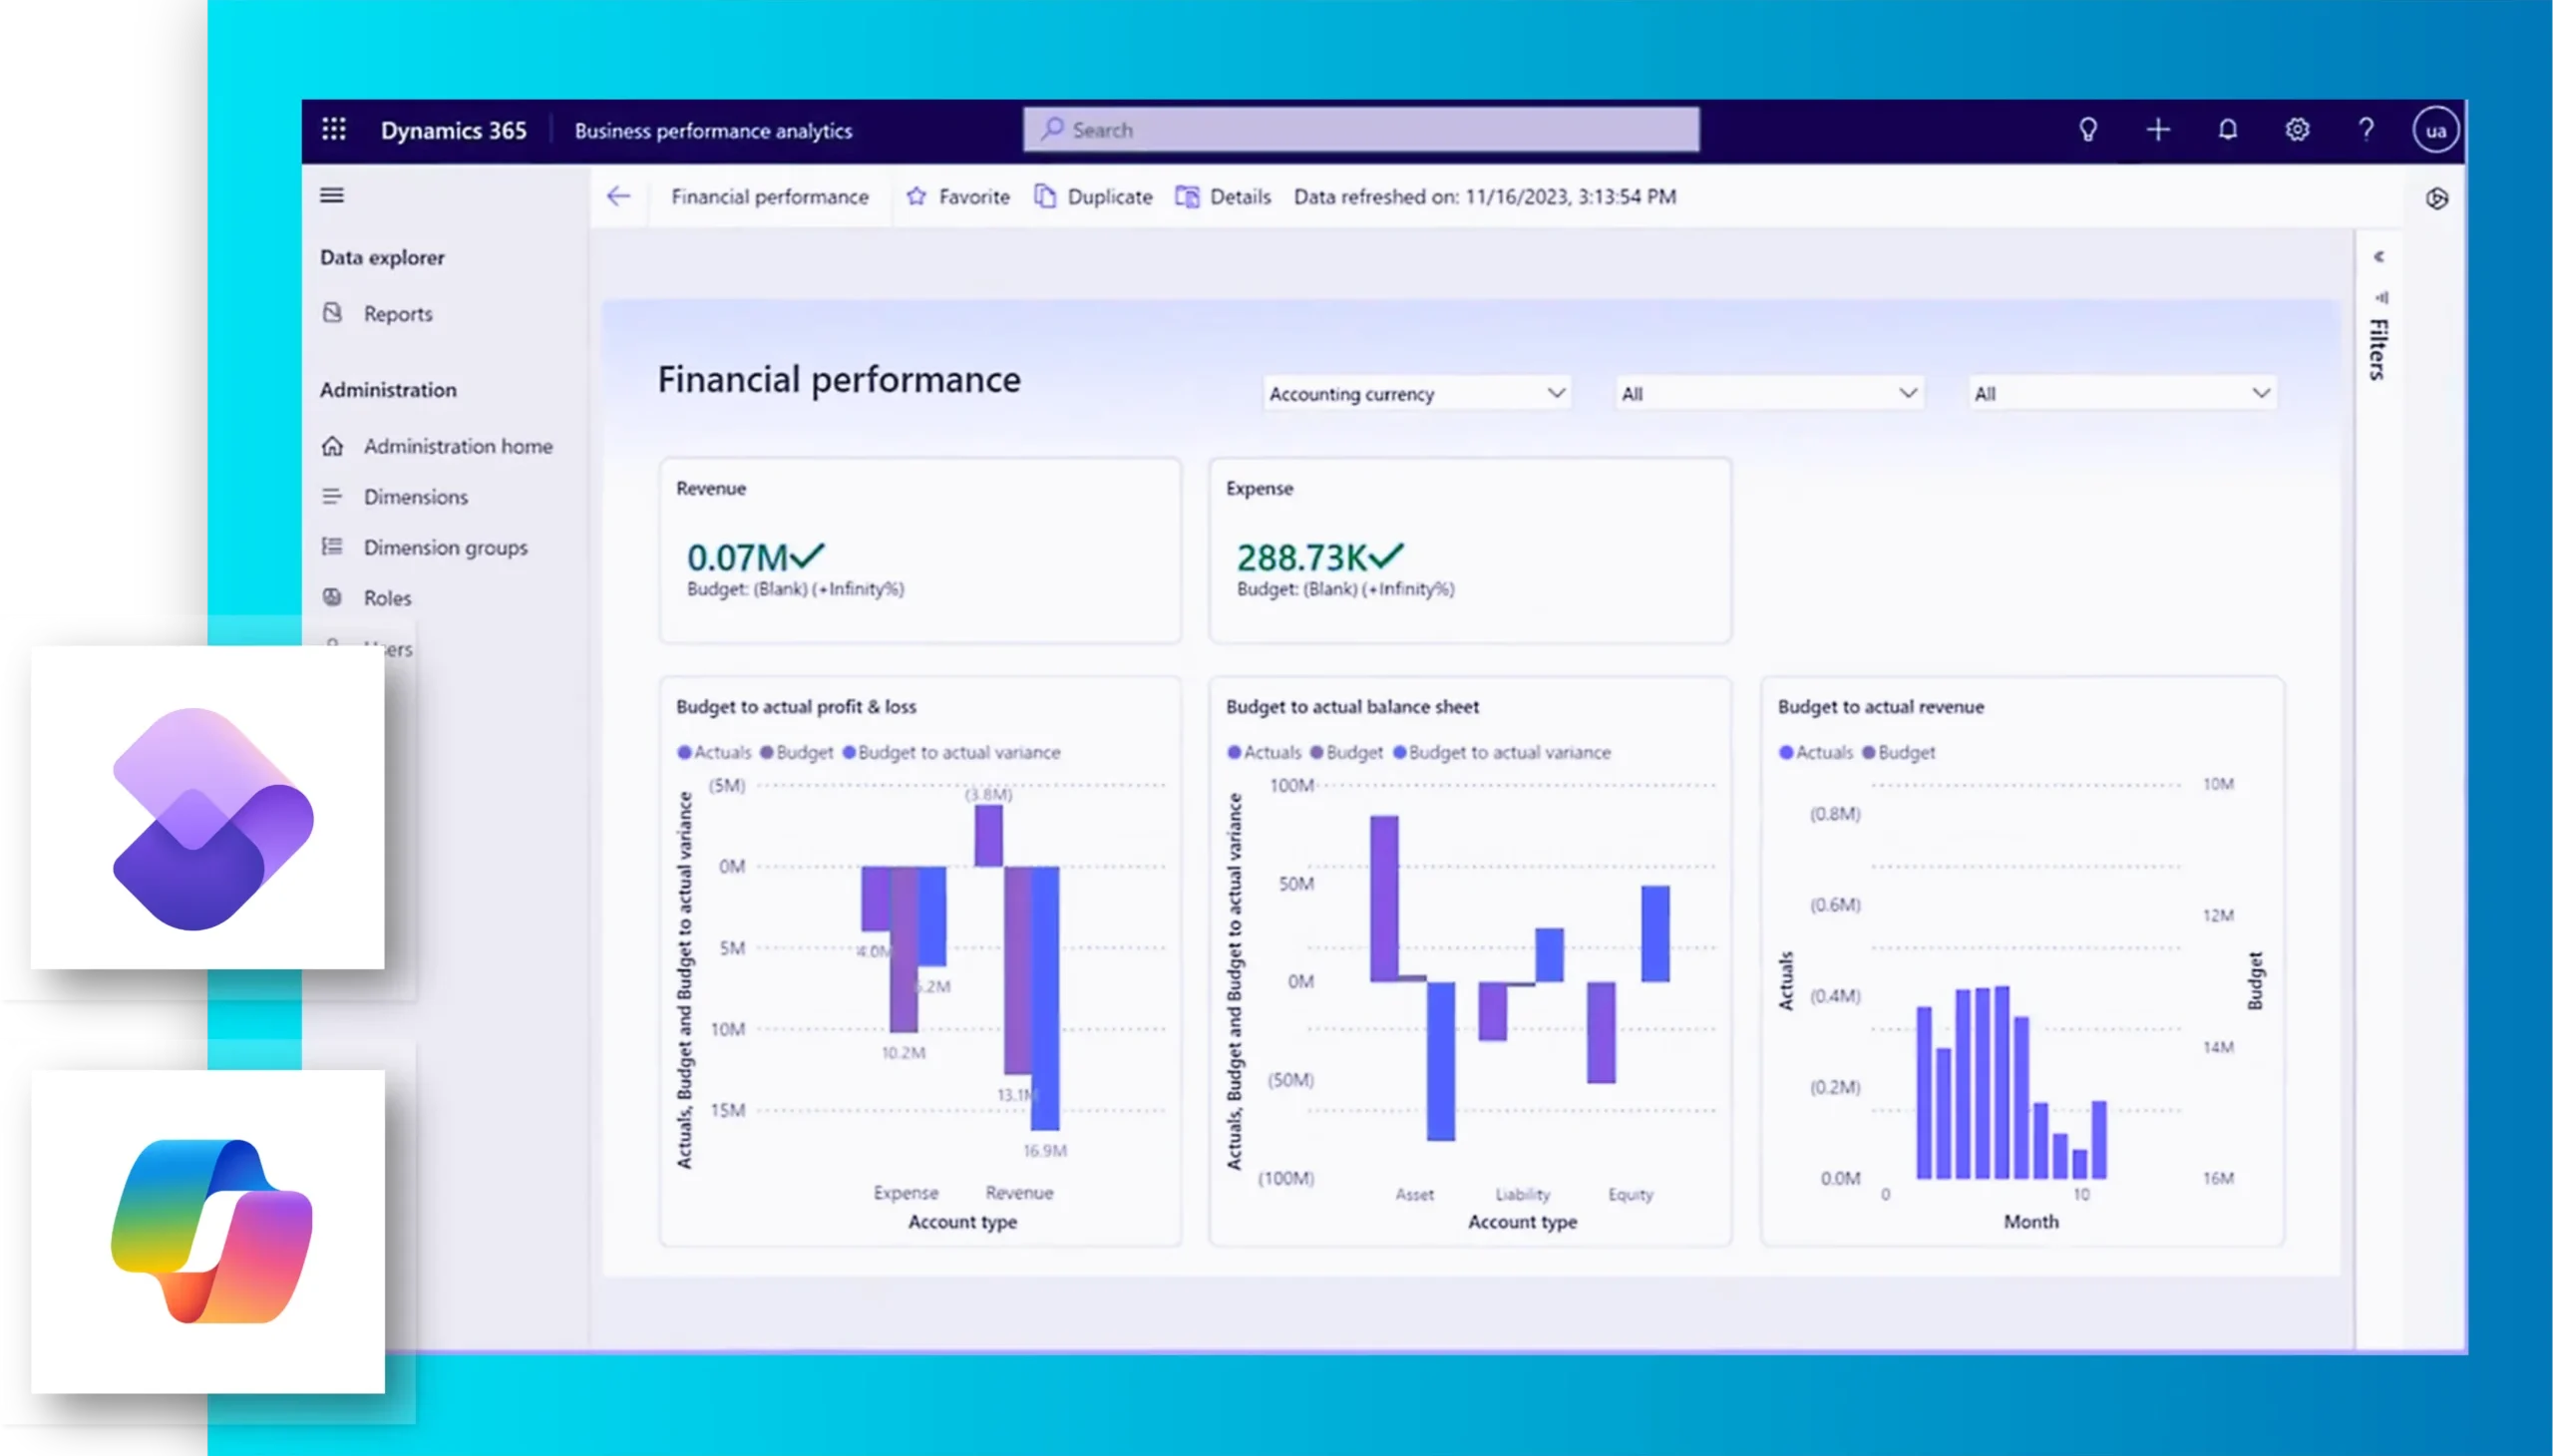Select the 10.2M Expense bar
Viewport: 2553px width, 1456px height.
click(x=904, y=950)
